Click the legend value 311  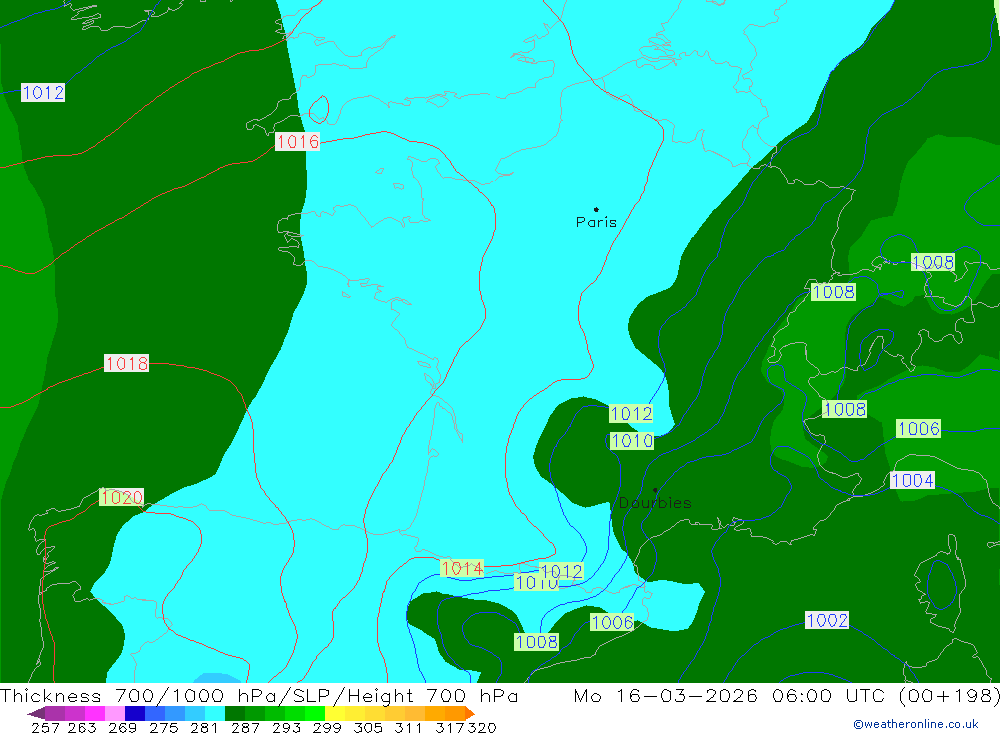coord(408,728)
